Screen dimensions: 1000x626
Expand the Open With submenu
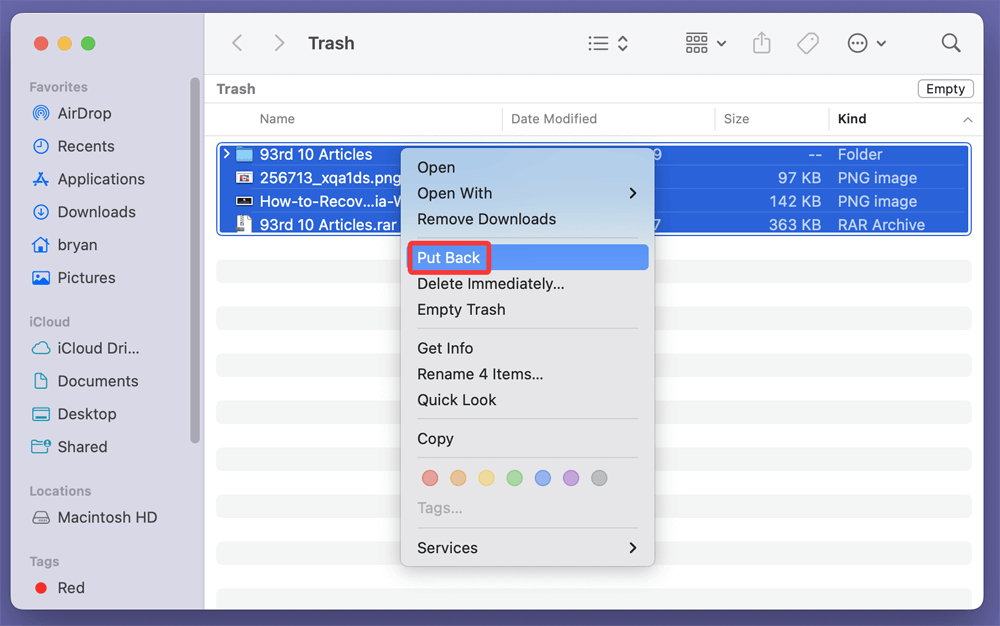point(527,193)
